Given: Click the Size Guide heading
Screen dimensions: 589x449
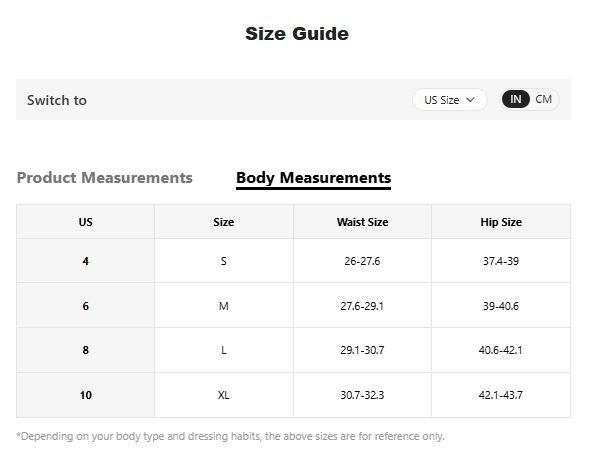Looking at the screenshot, I should (297, 34).
